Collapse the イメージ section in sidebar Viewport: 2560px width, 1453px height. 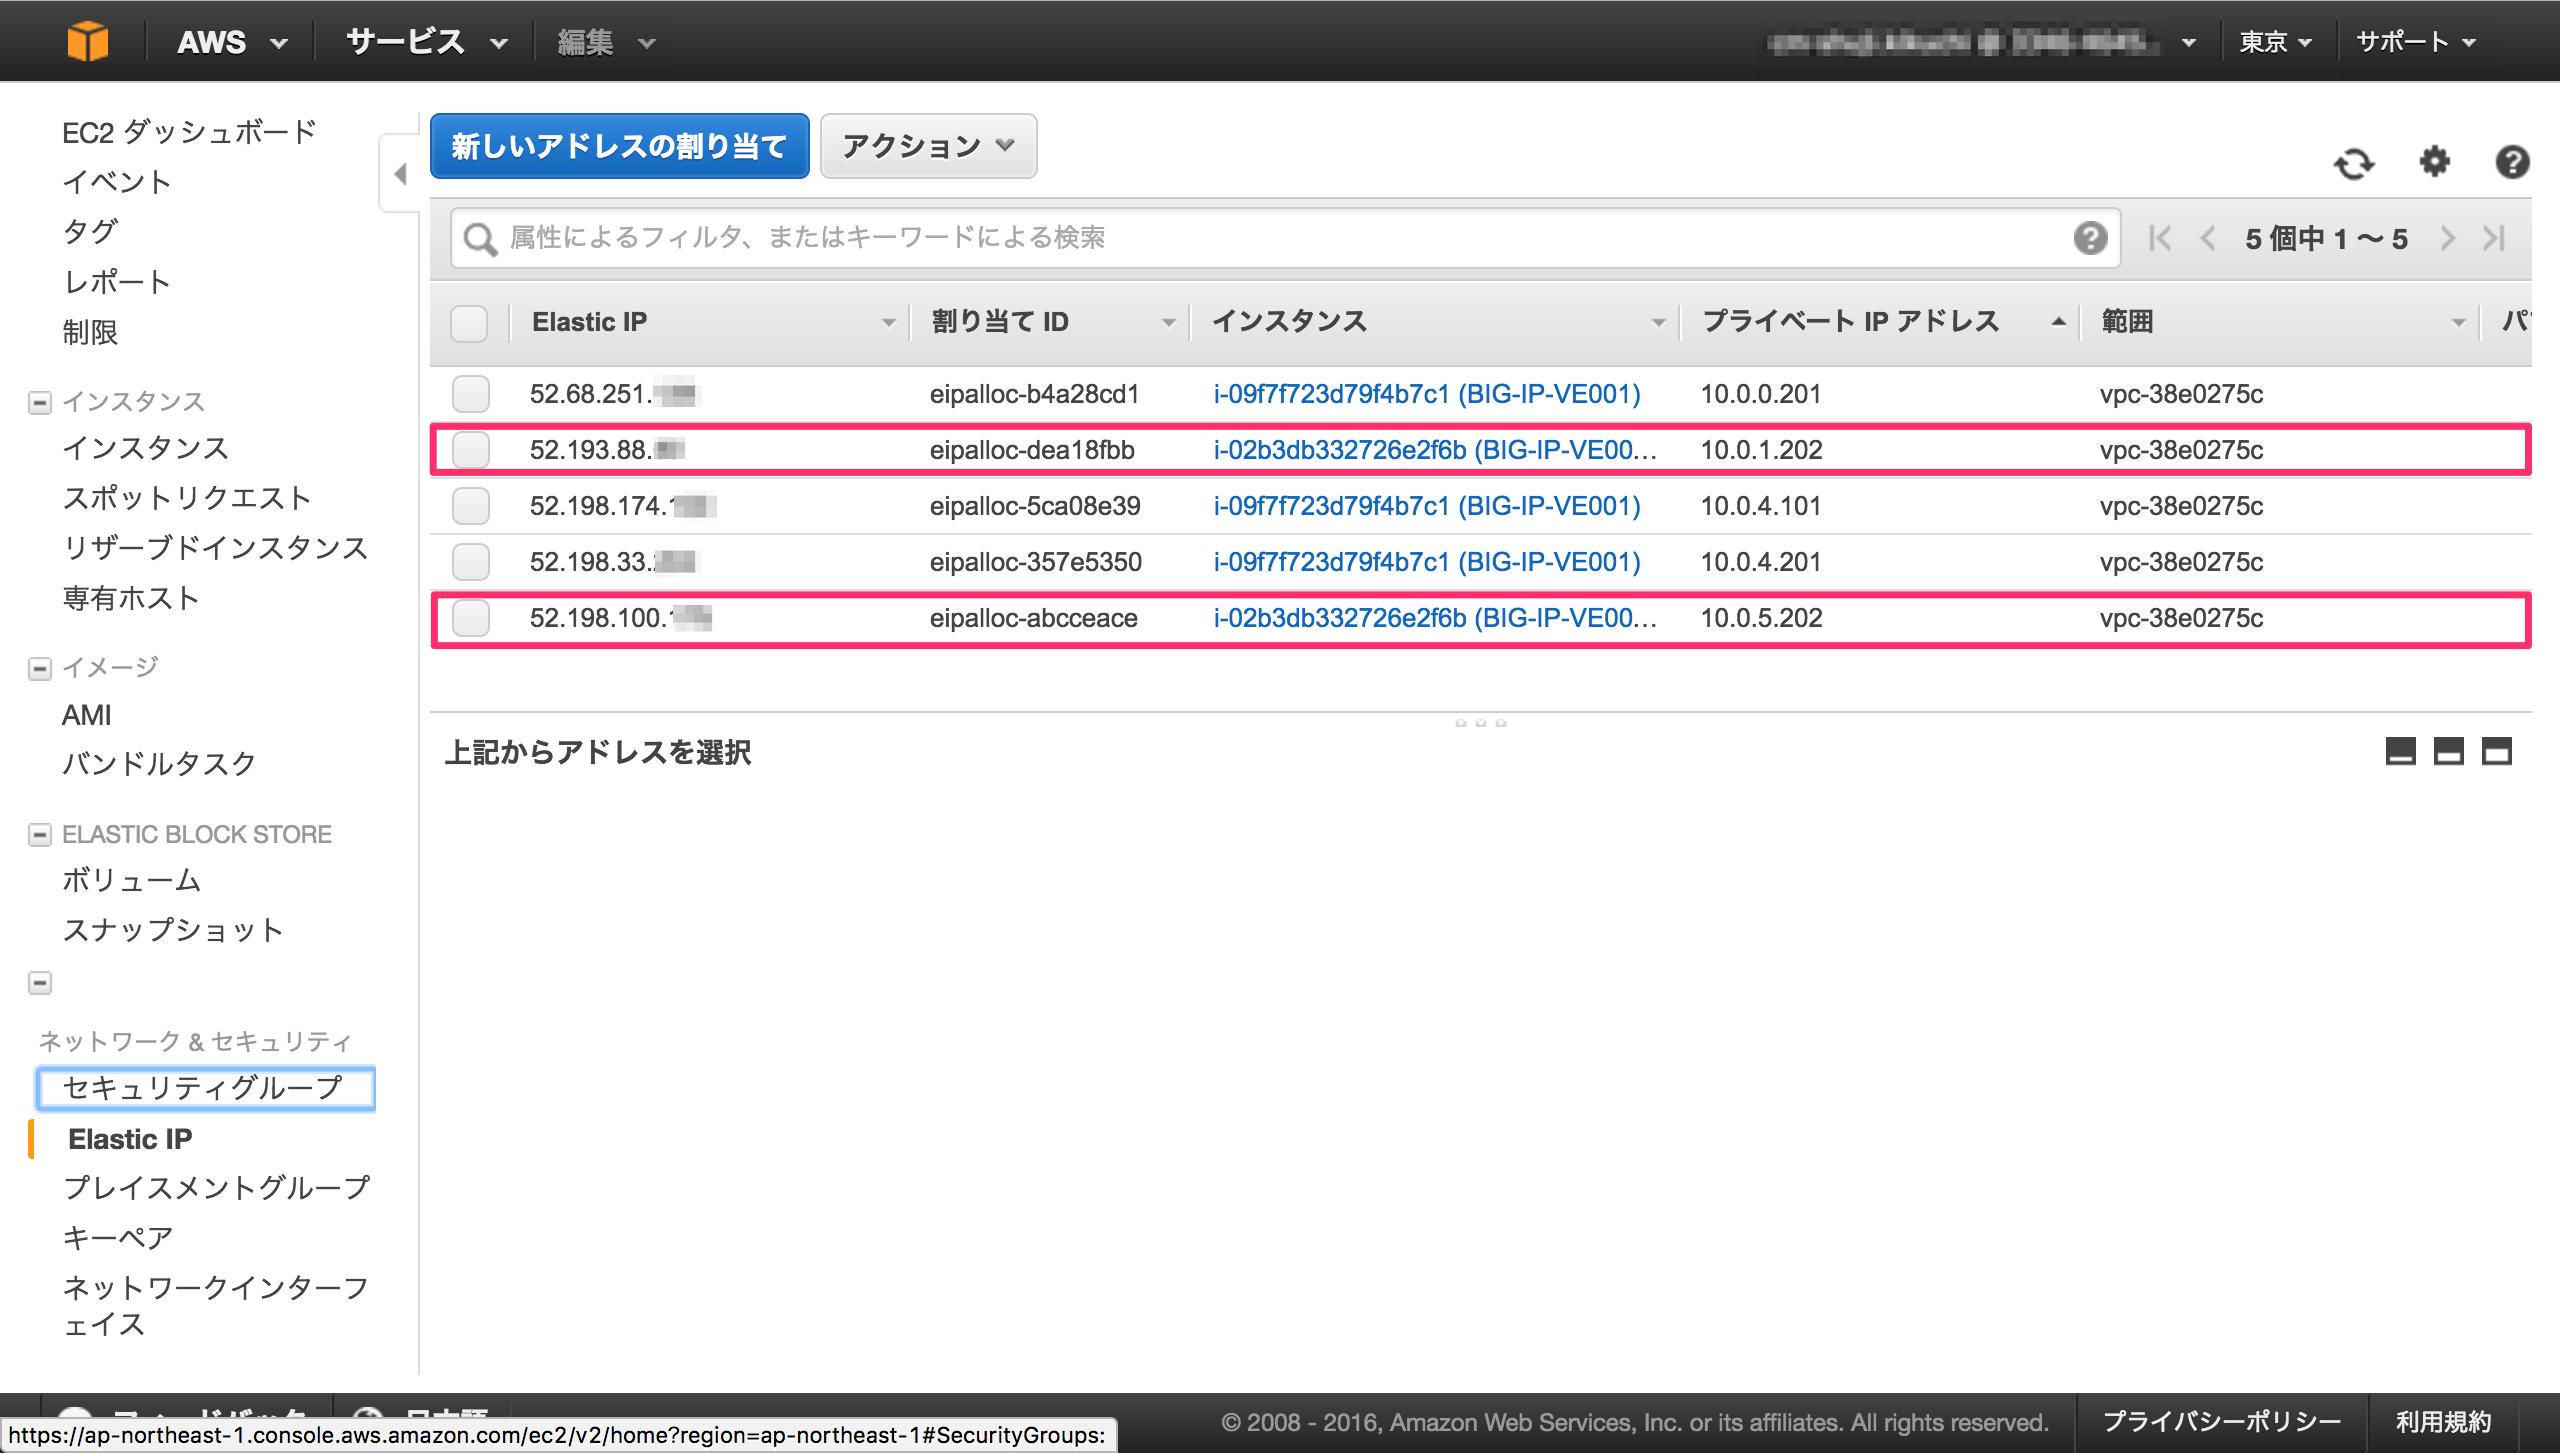[40, 668]
